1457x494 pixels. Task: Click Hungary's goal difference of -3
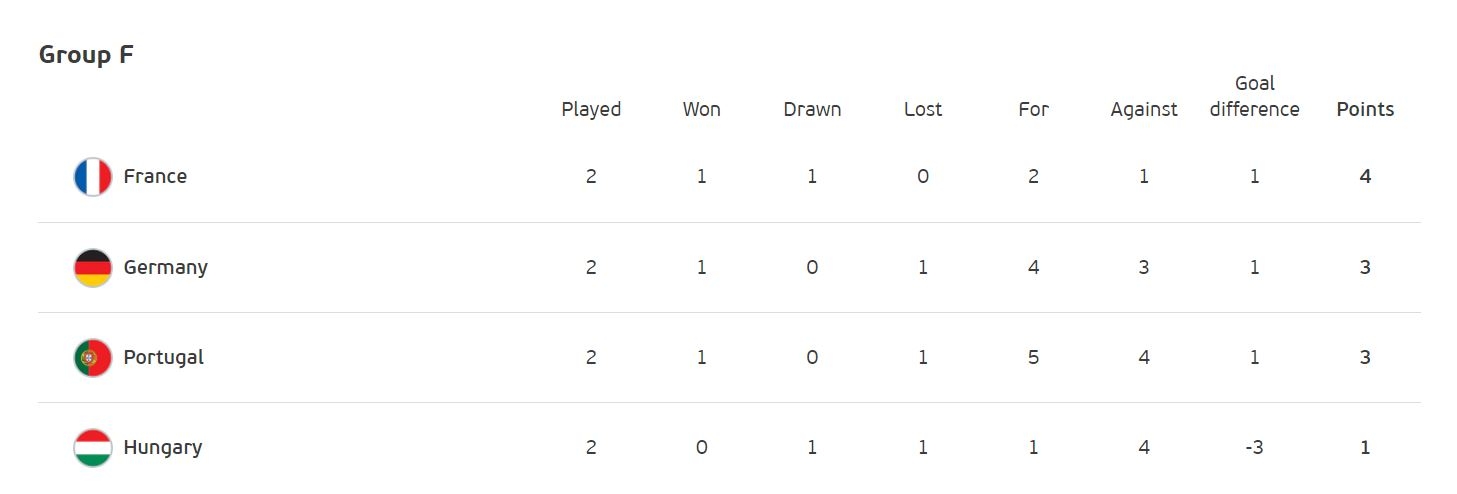click(x=1255, y=447)
